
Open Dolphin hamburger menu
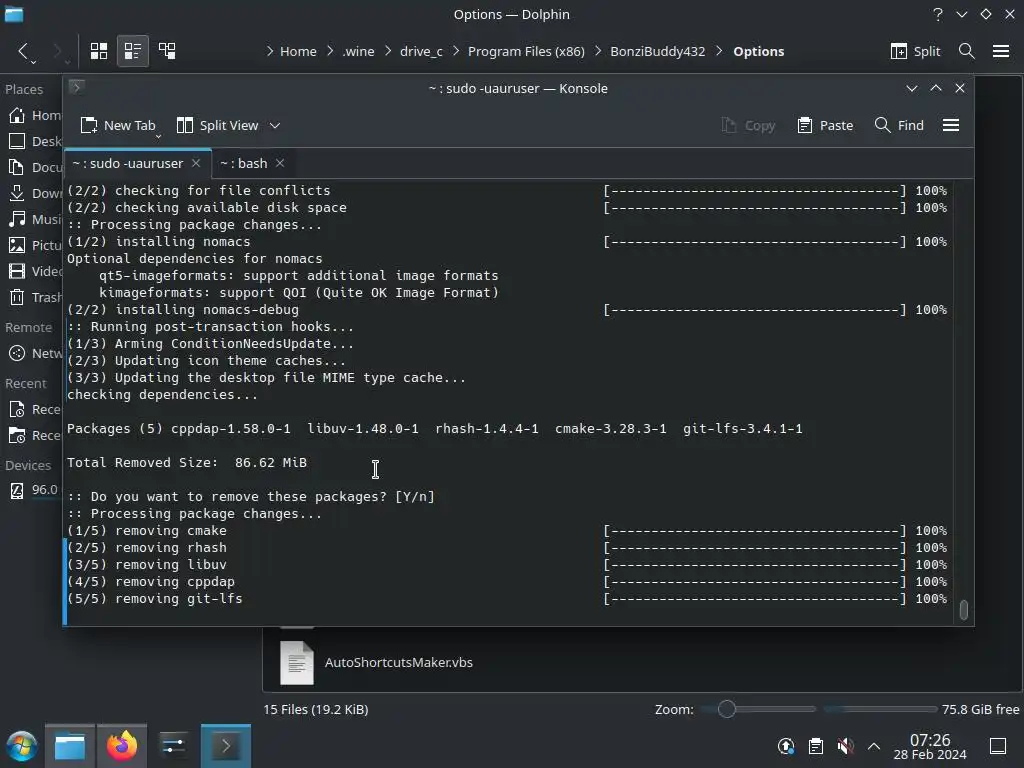click(x=1000, y=51)
